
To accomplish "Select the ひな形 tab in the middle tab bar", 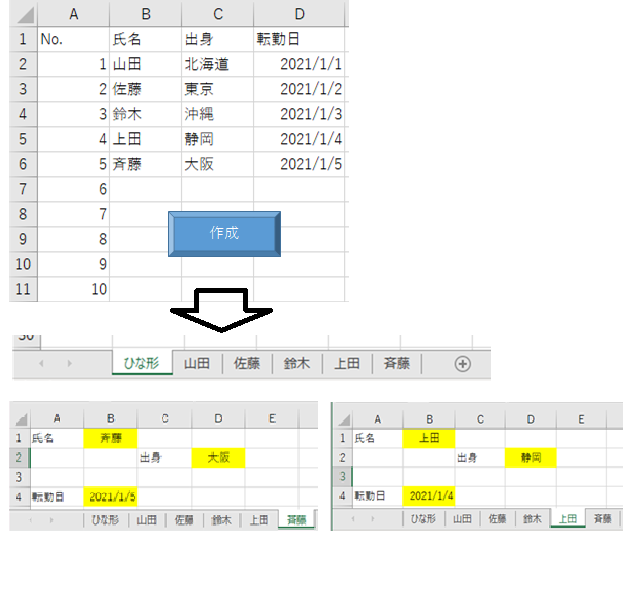I will coord(140,364).
